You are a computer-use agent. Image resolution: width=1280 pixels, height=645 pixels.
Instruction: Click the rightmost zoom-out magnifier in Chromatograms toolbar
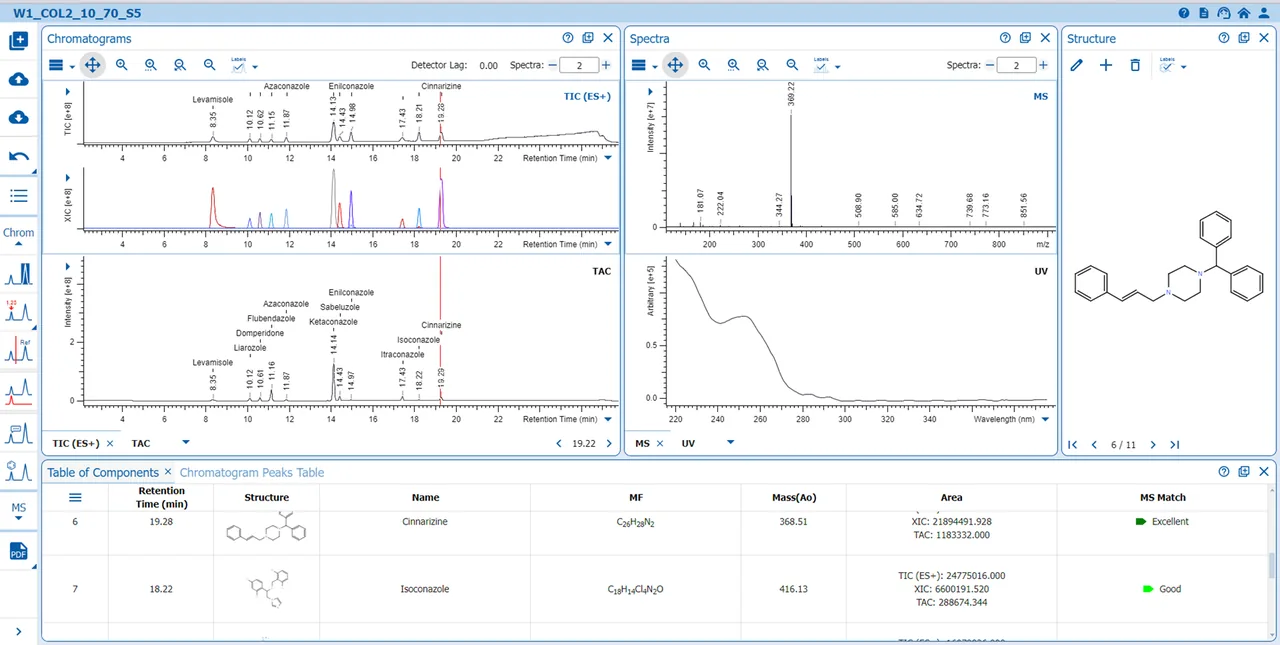point(210,65)
